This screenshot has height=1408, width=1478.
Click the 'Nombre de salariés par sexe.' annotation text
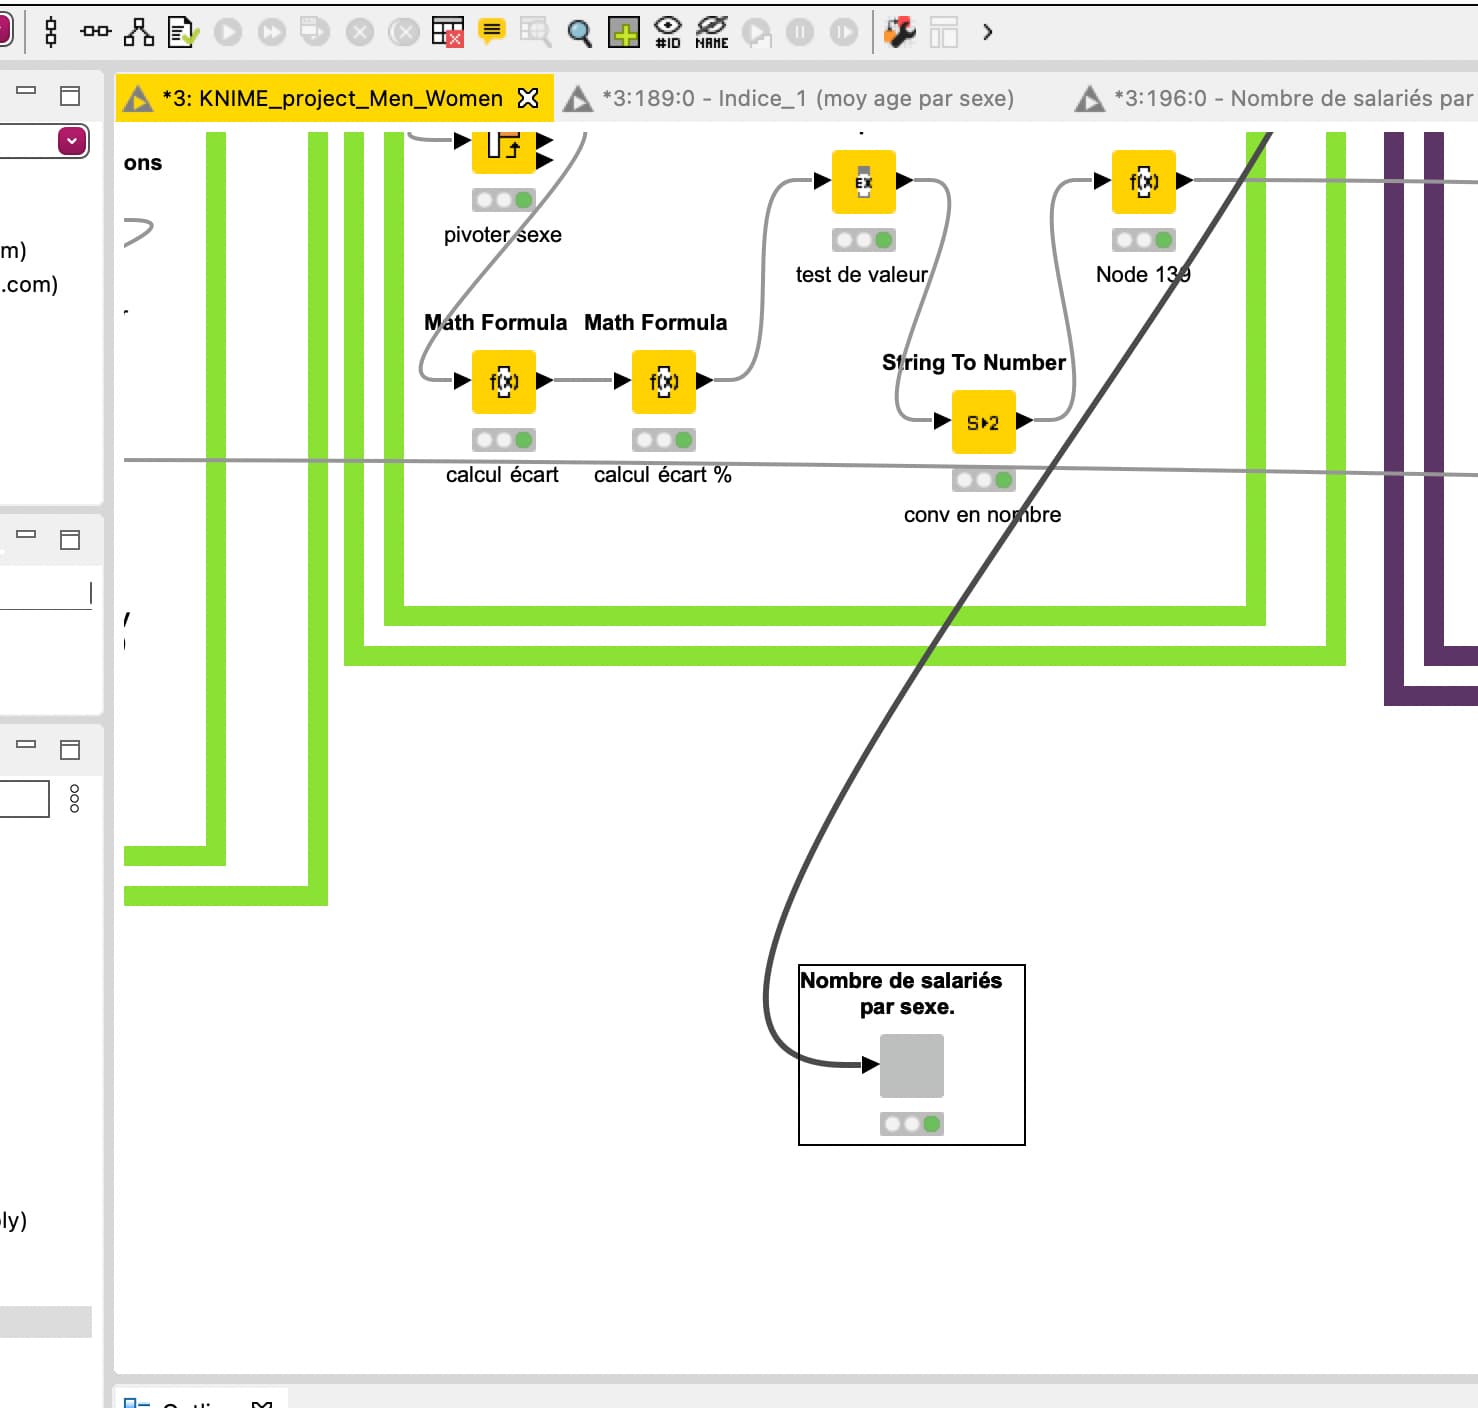coord(901,994)
